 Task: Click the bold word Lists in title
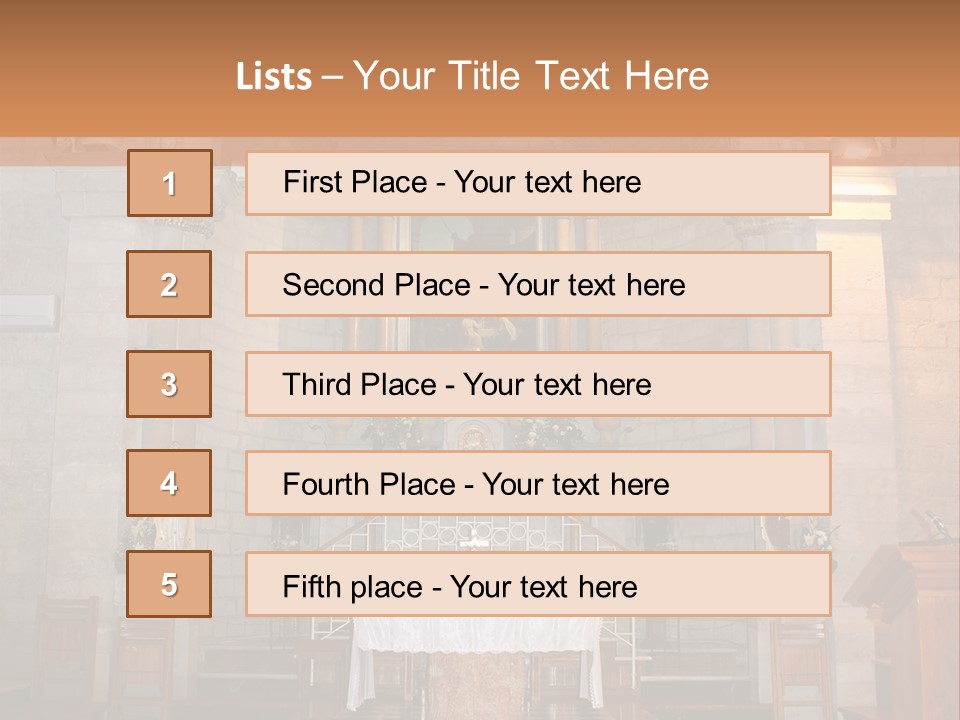coord(274,77)
